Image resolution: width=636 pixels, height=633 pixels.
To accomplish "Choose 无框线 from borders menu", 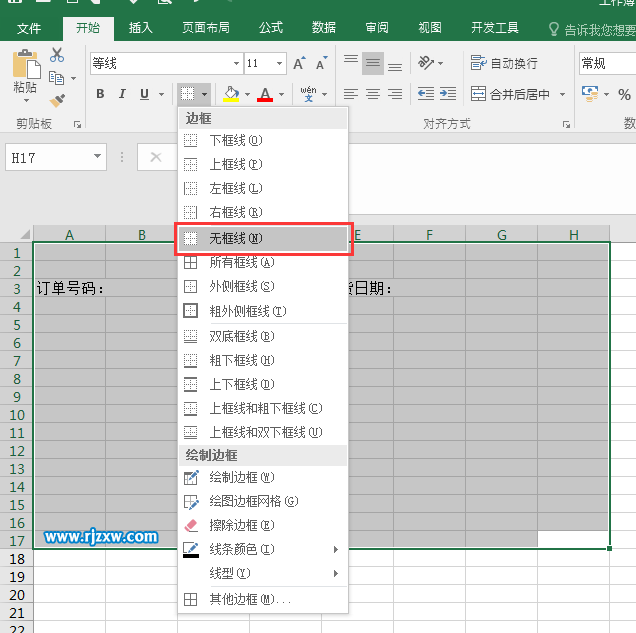I will [x=263, y=238].
